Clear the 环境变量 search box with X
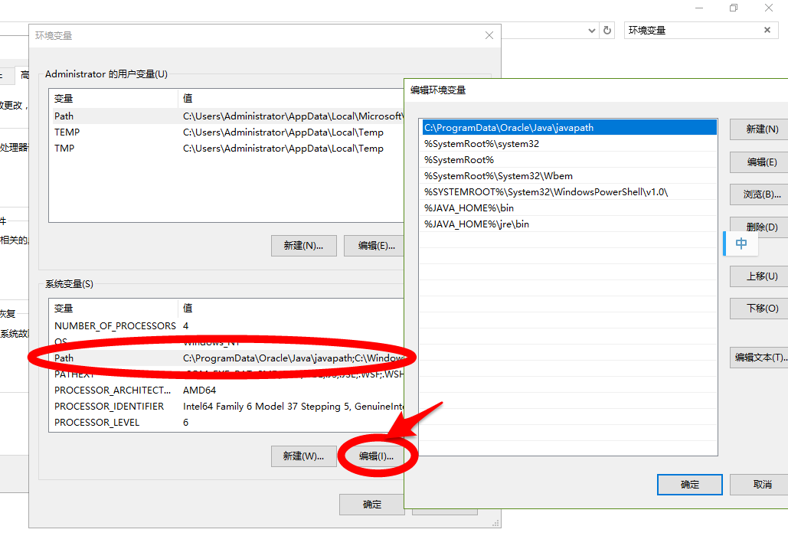Screen dimensions: 788x549 [x=768, y=30]
